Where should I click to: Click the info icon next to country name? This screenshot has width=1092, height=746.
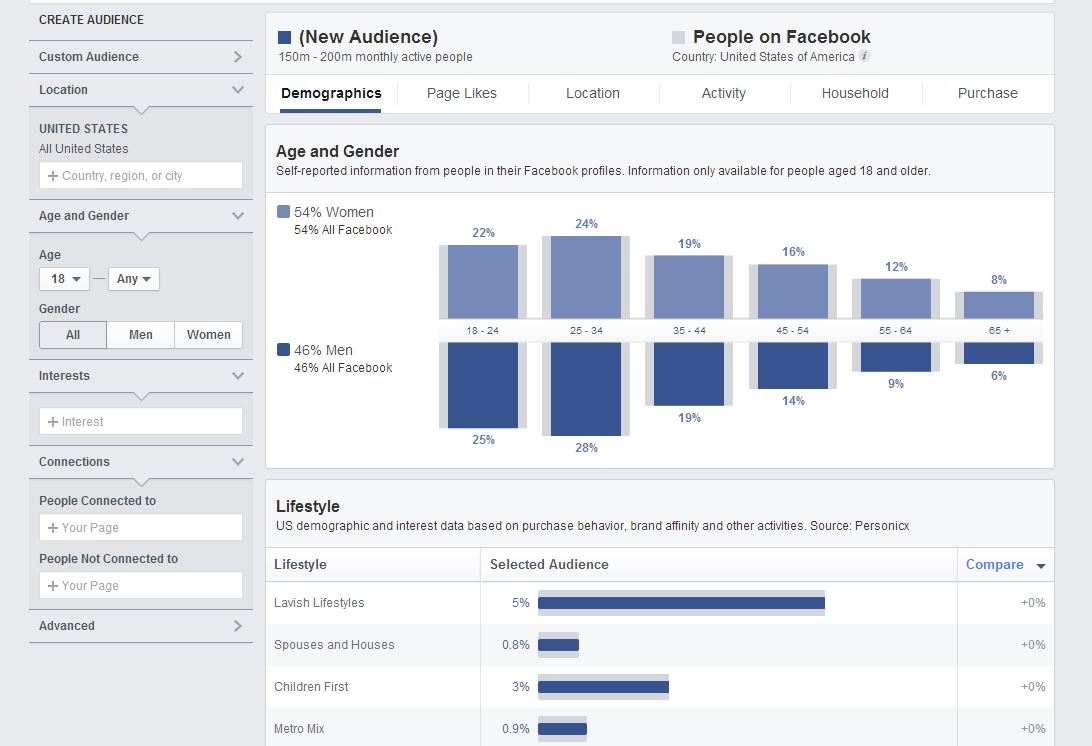865,57
